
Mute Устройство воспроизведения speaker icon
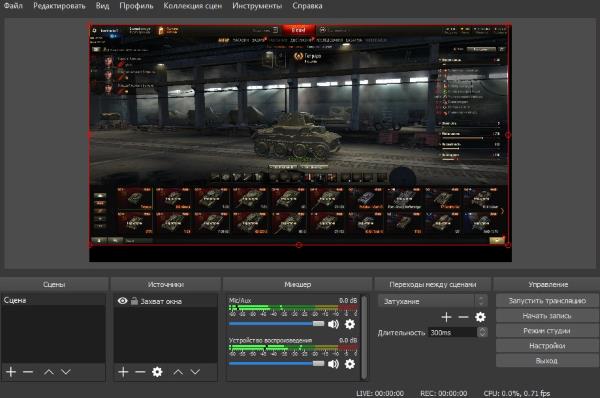click(333, 364)
